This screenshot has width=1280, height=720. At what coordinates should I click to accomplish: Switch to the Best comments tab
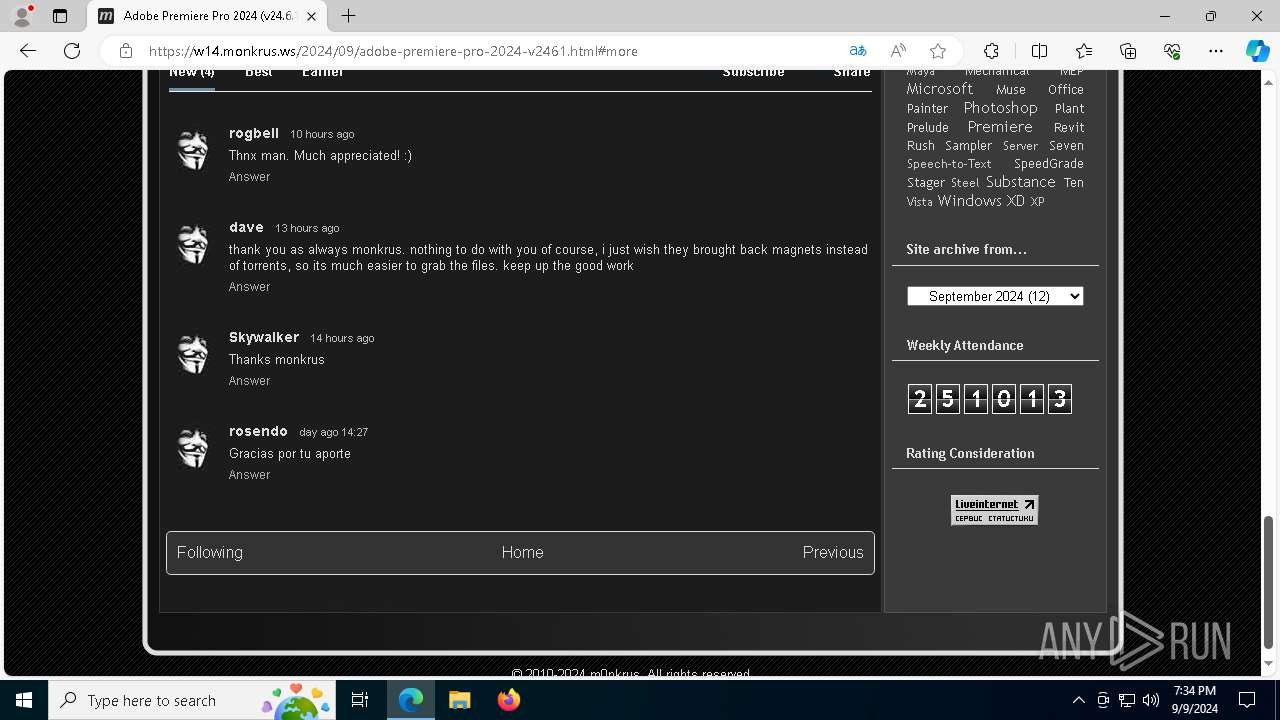click(x=259, y=73)
